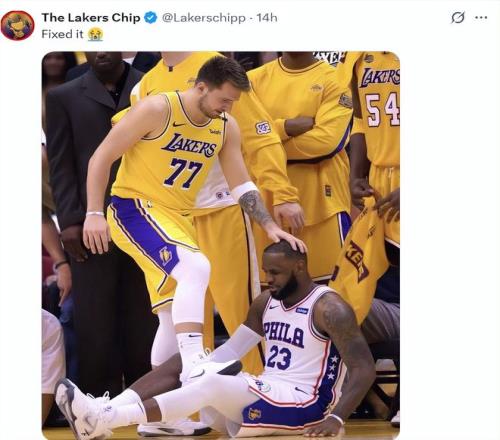Open the 14h timestamp link
This screenshot has width=500, height=440.
(x=267, y=18)
